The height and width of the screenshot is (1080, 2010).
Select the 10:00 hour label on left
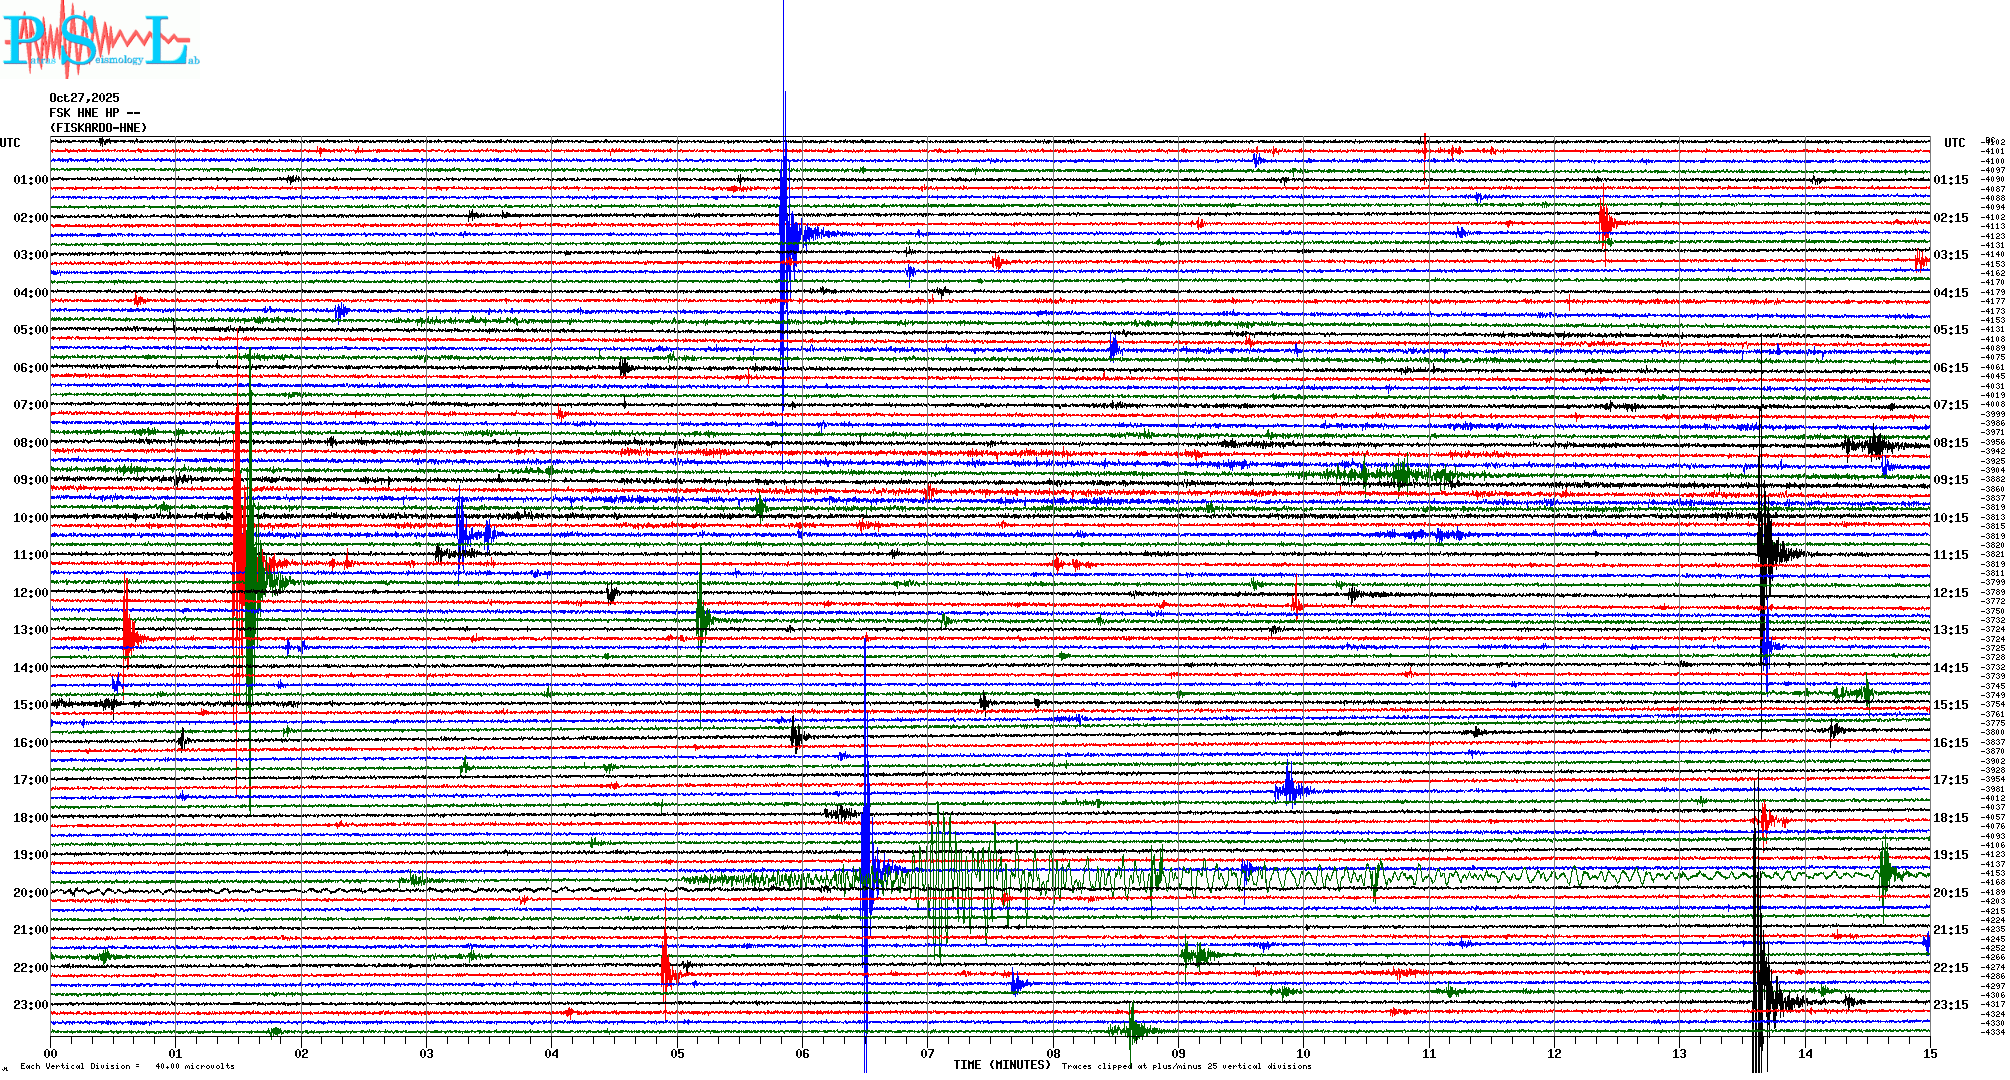30,518
